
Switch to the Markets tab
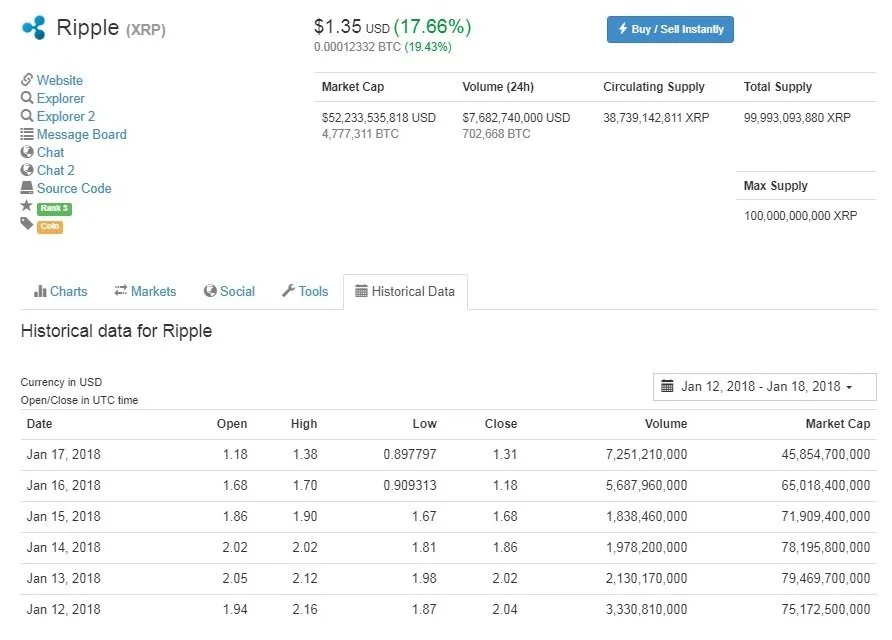point(145,291)
